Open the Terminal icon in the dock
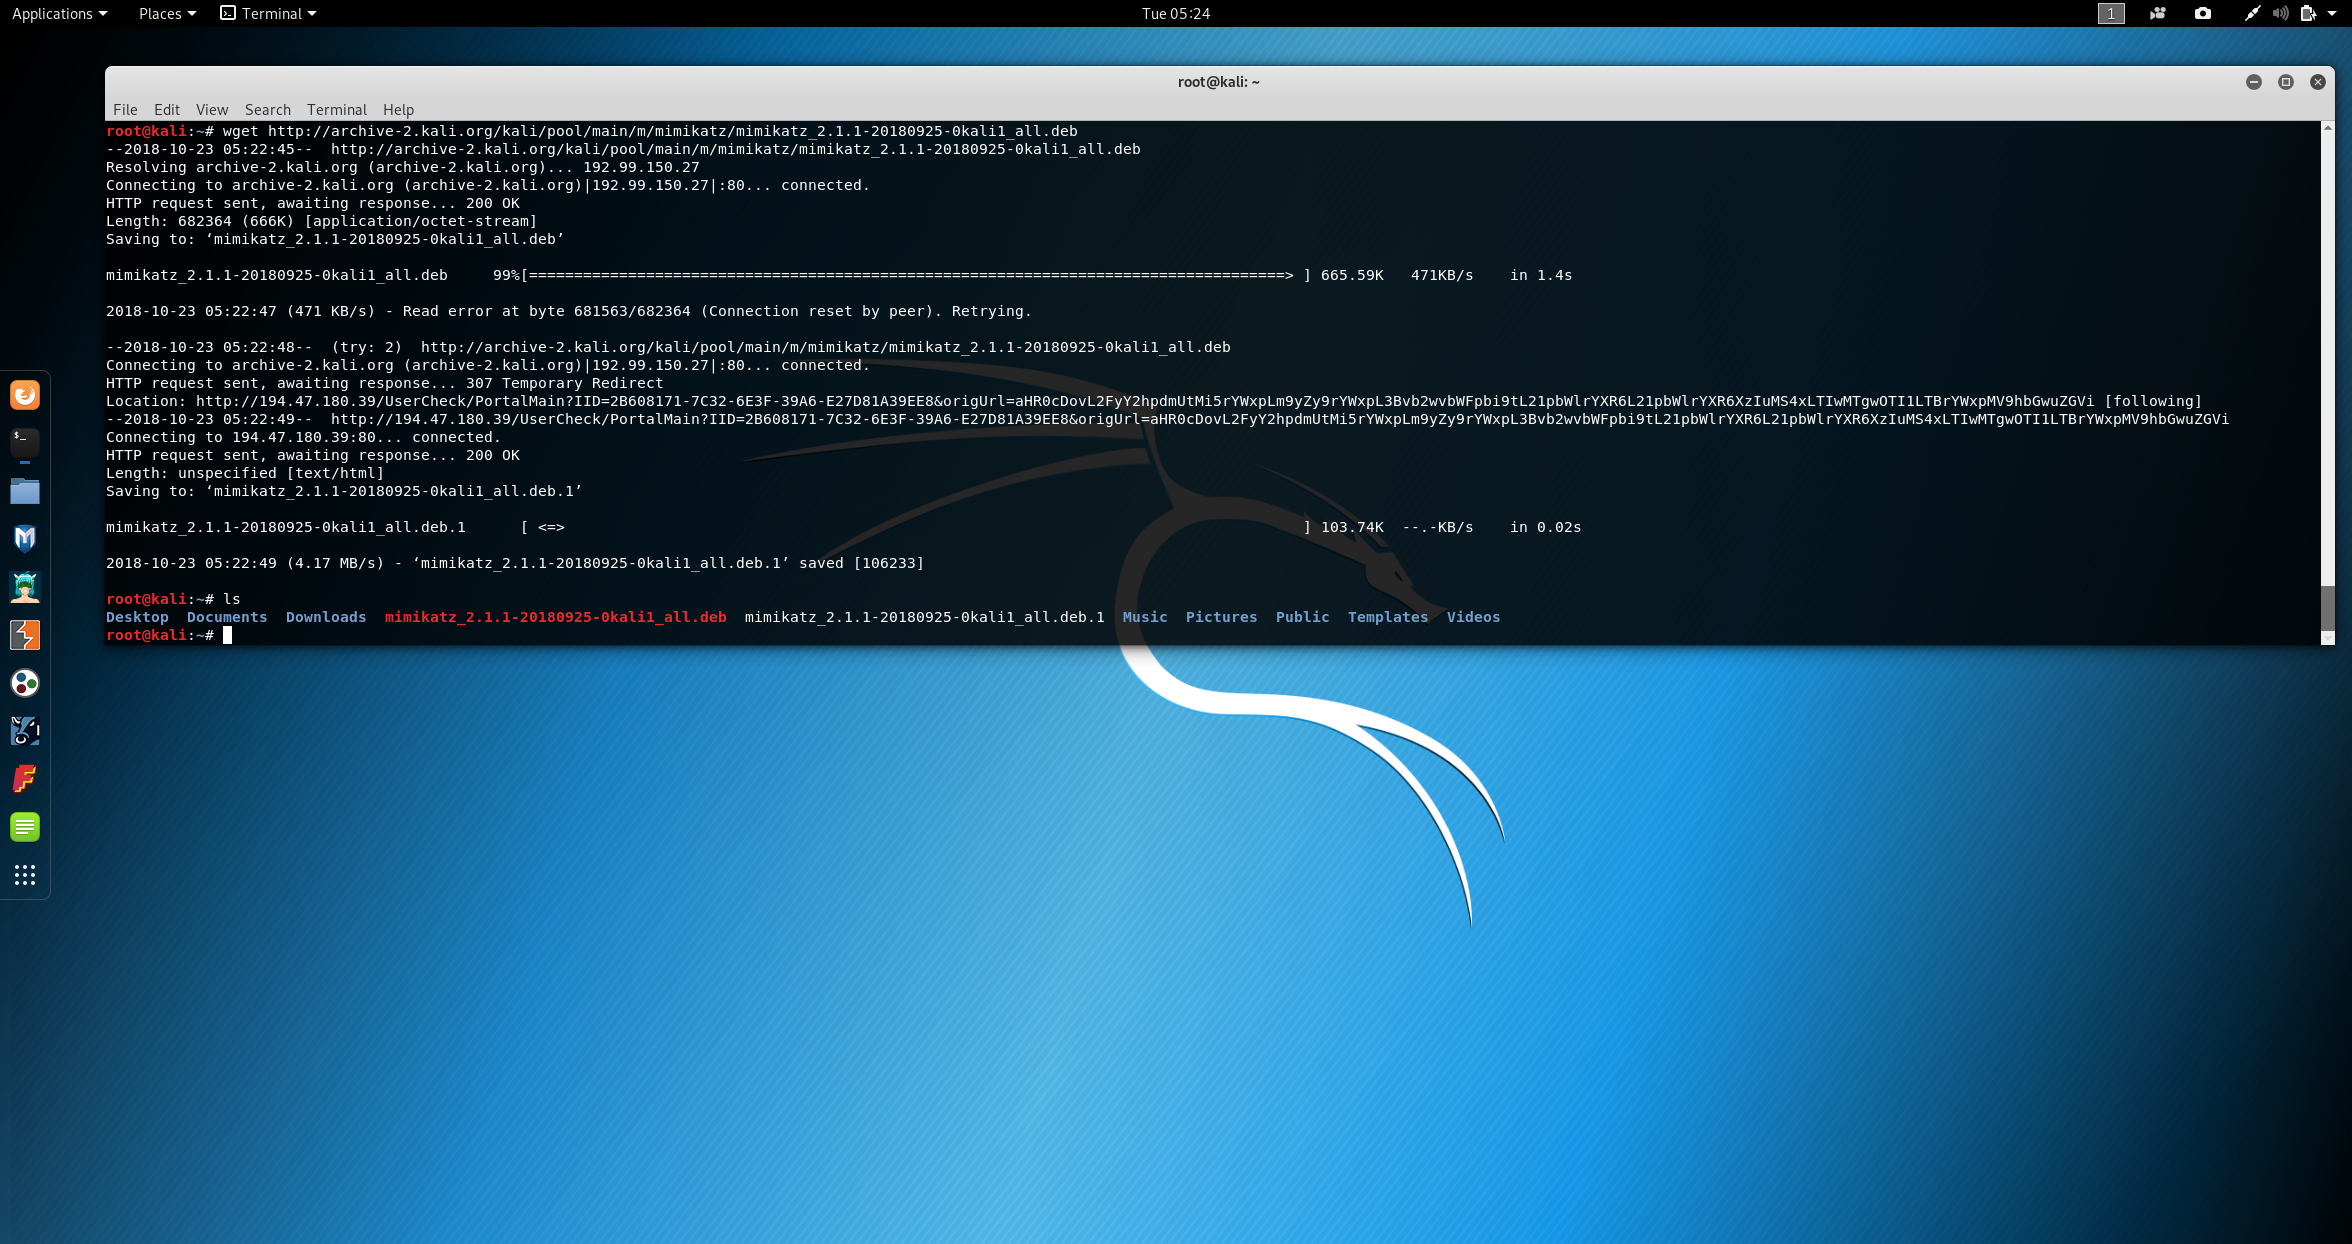2352x1244 pixels. tap(25, 442)
